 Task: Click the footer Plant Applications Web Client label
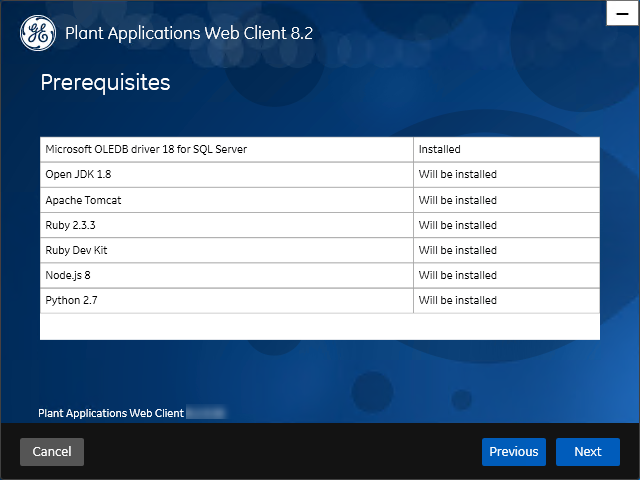tap(111, 413)
